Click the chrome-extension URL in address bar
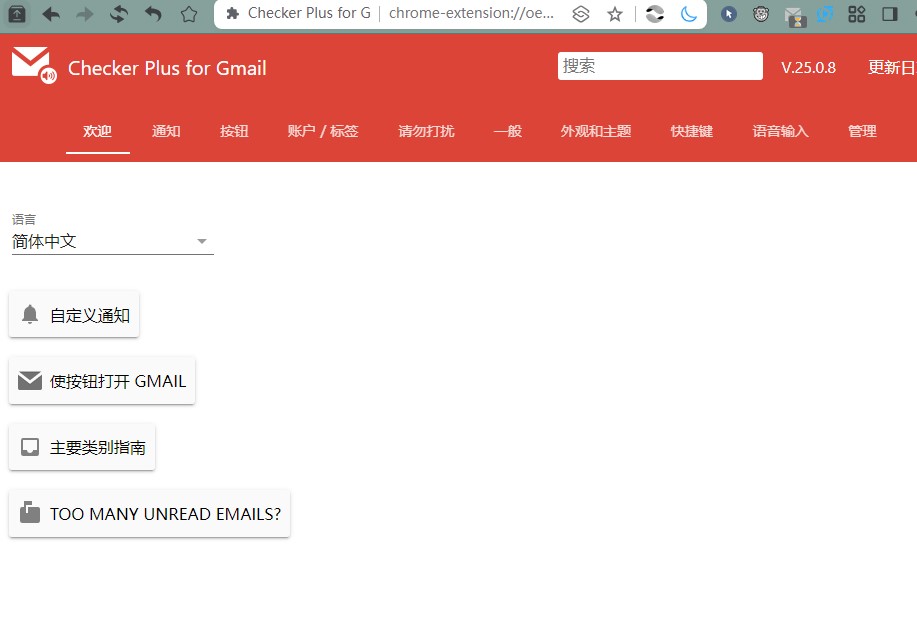The height and width of the screenshot is (636, 917). [471, 13]
